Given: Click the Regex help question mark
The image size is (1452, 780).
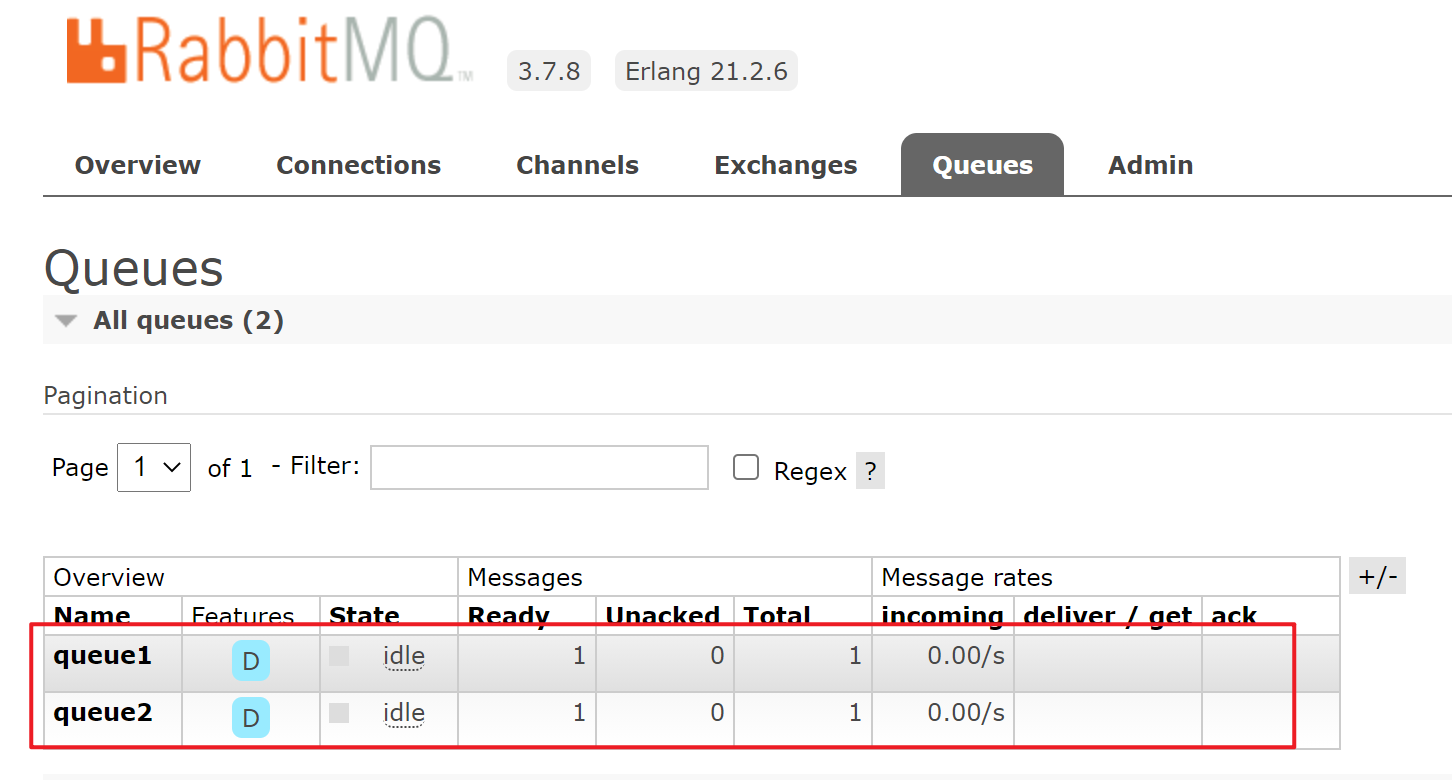Looking at the screenshot, I should click(870, 471).
